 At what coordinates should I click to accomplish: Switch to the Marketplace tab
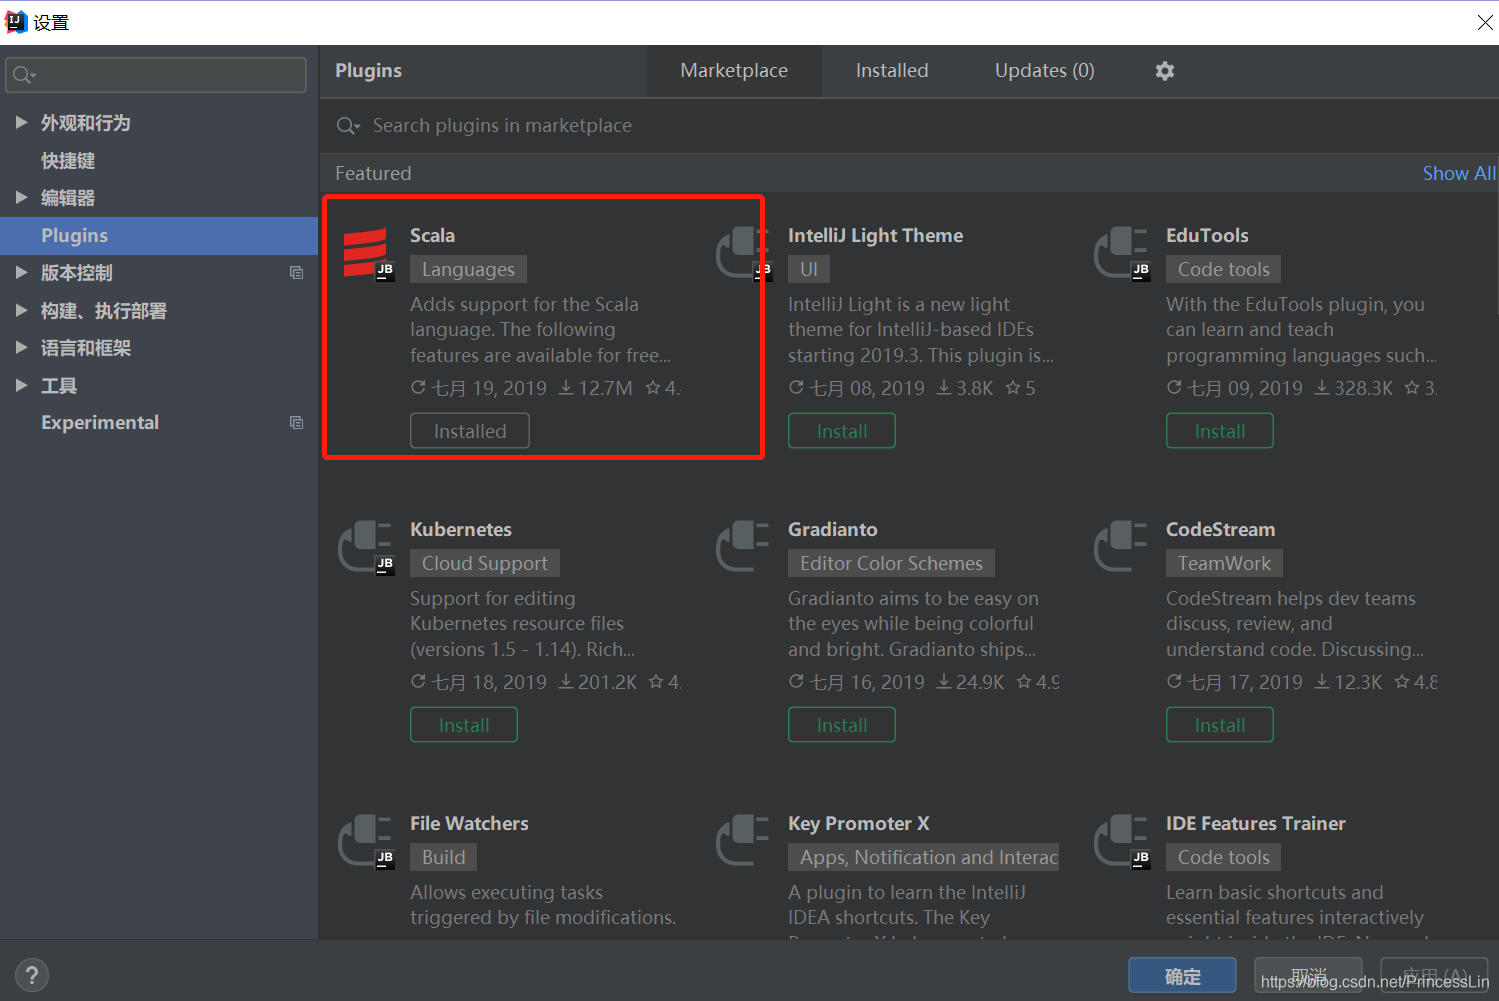(x=734, y=71)
